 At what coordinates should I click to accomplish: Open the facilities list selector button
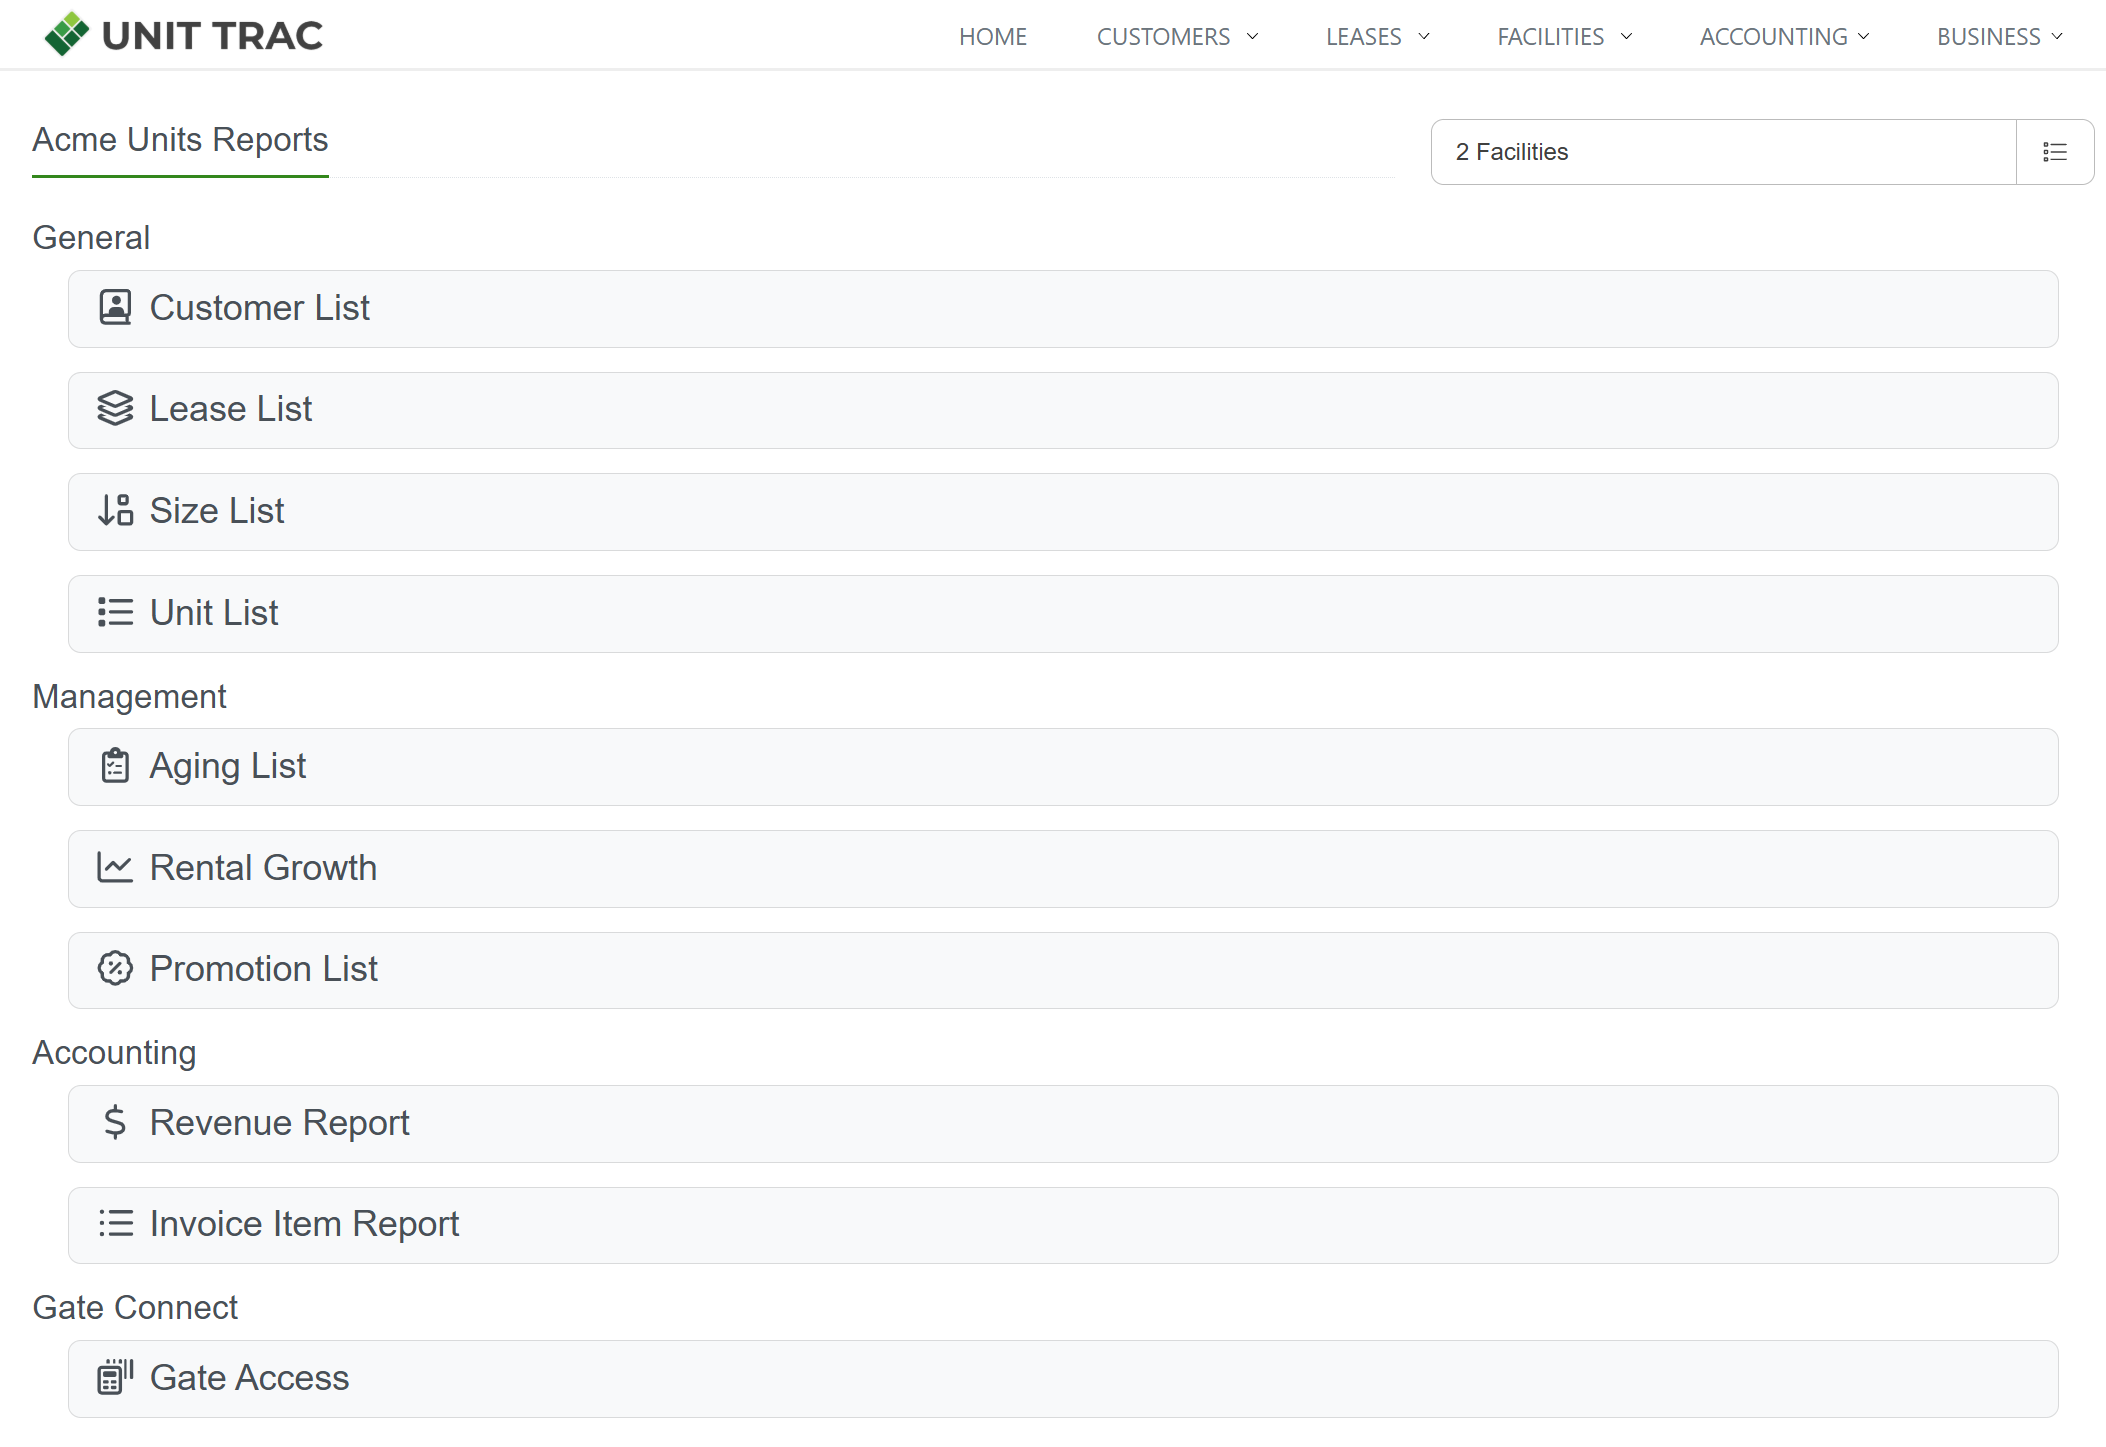click(x=2054, y=152)
